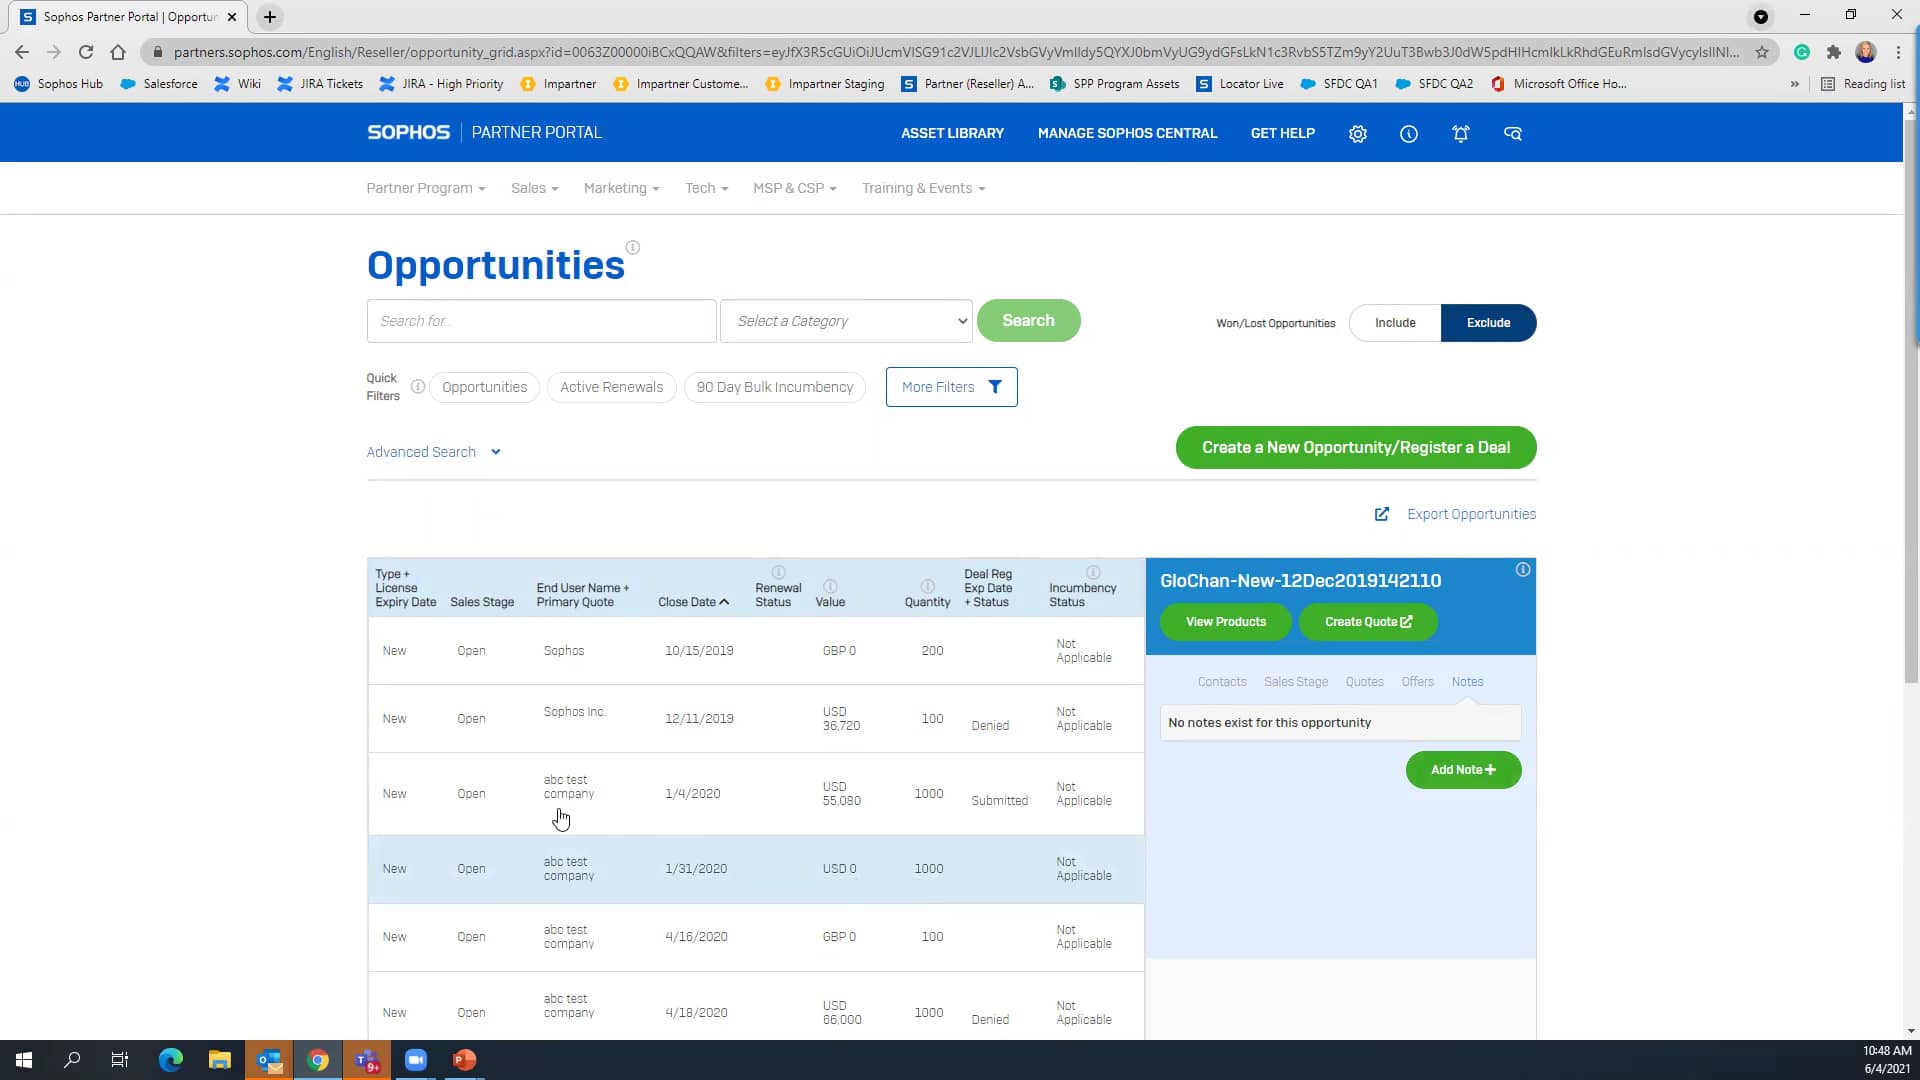Click the notifications bell icon
Image resolution: width=1920 pixels, height=1080 pixels.
point(1460,134)
